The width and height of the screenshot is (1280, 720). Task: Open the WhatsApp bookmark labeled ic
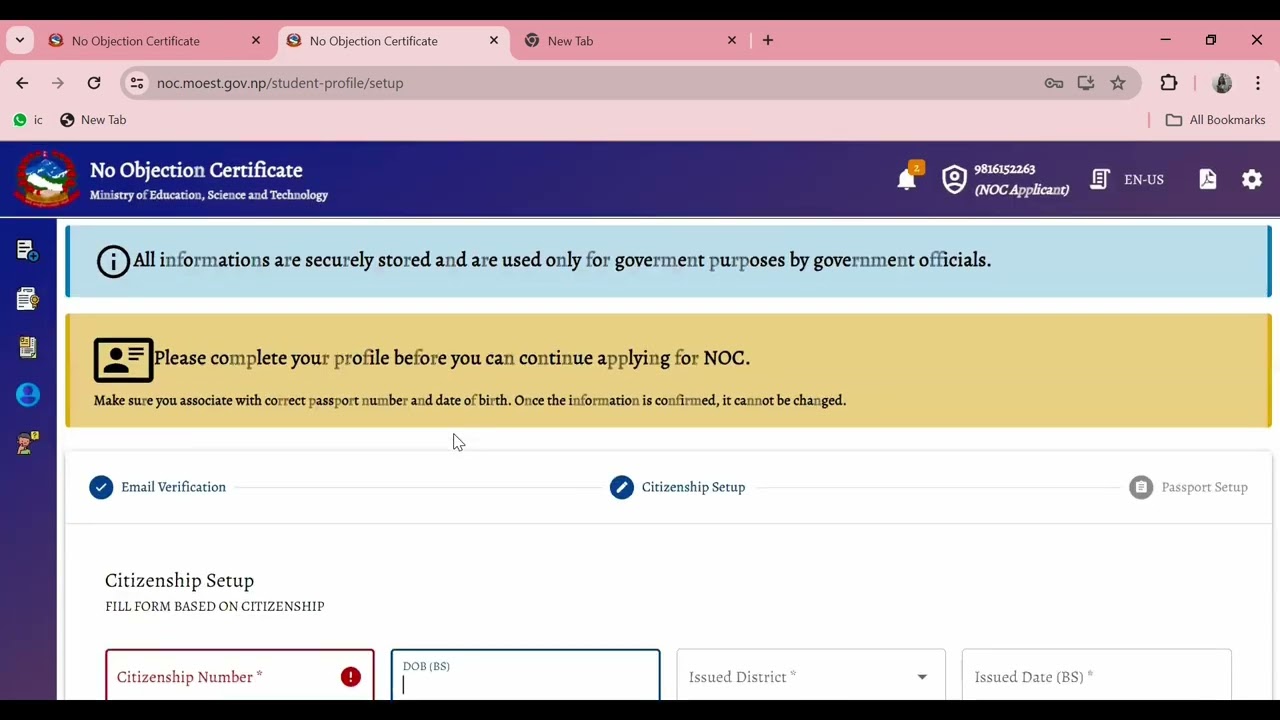(x=28, y=120)
